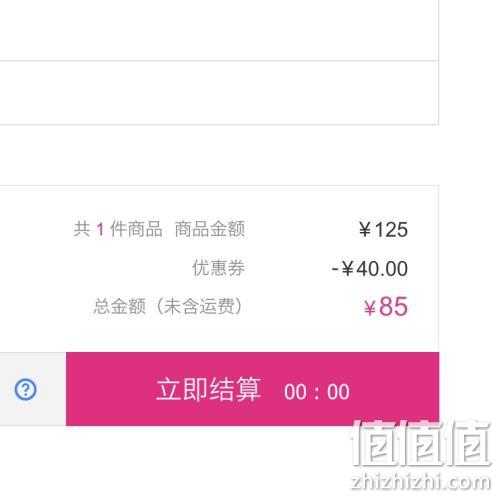Click the (未含运费) shipping note
The width and height of the screenshot is (500, 499).
199,306
